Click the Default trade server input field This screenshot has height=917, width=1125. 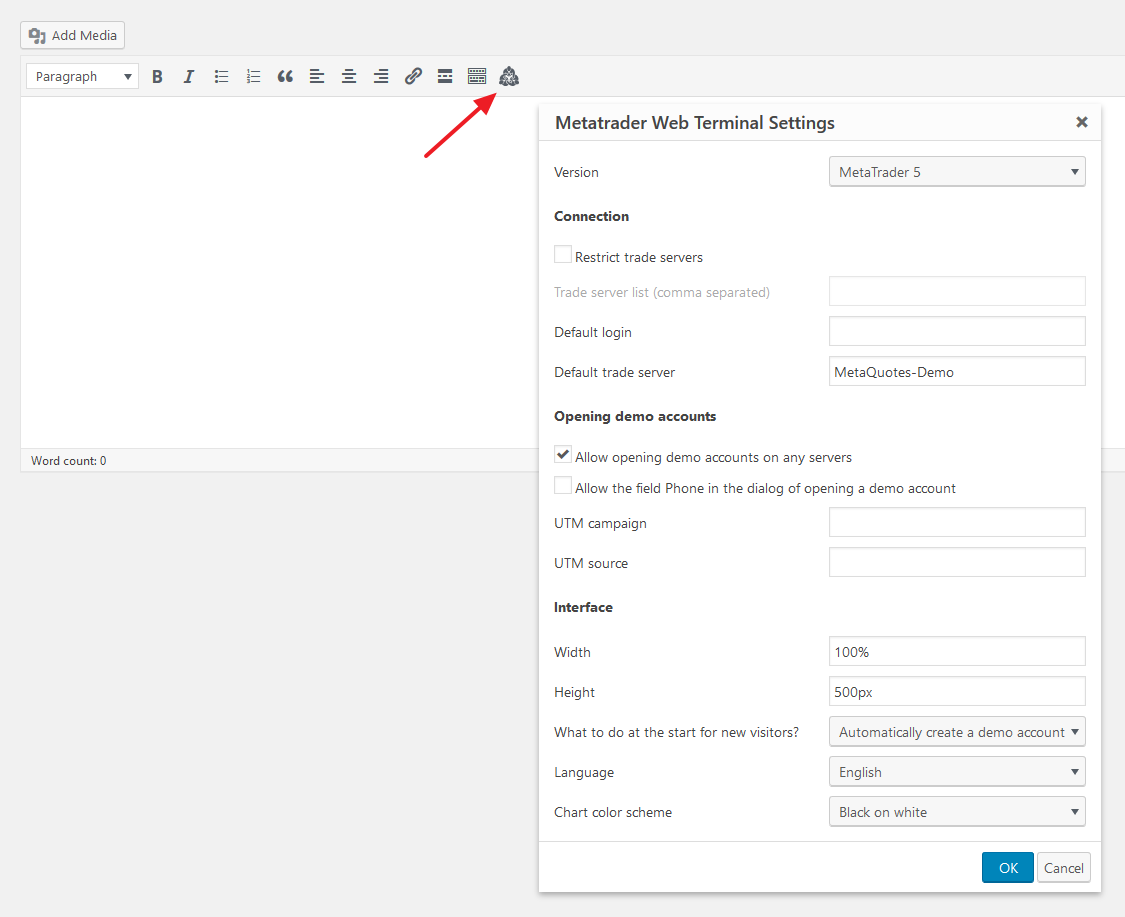pyautogui.click(x=957, y=372)
